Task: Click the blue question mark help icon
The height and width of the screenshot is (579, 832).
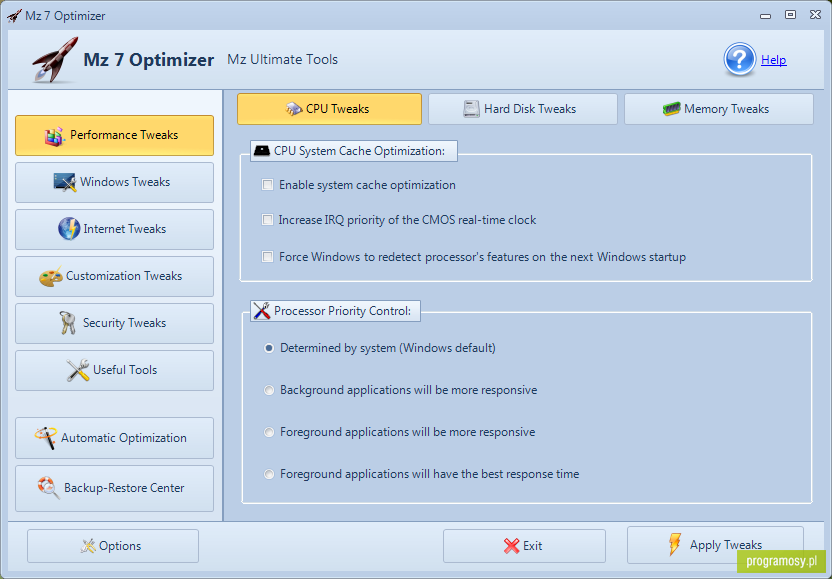Action: tap(739, 59)
